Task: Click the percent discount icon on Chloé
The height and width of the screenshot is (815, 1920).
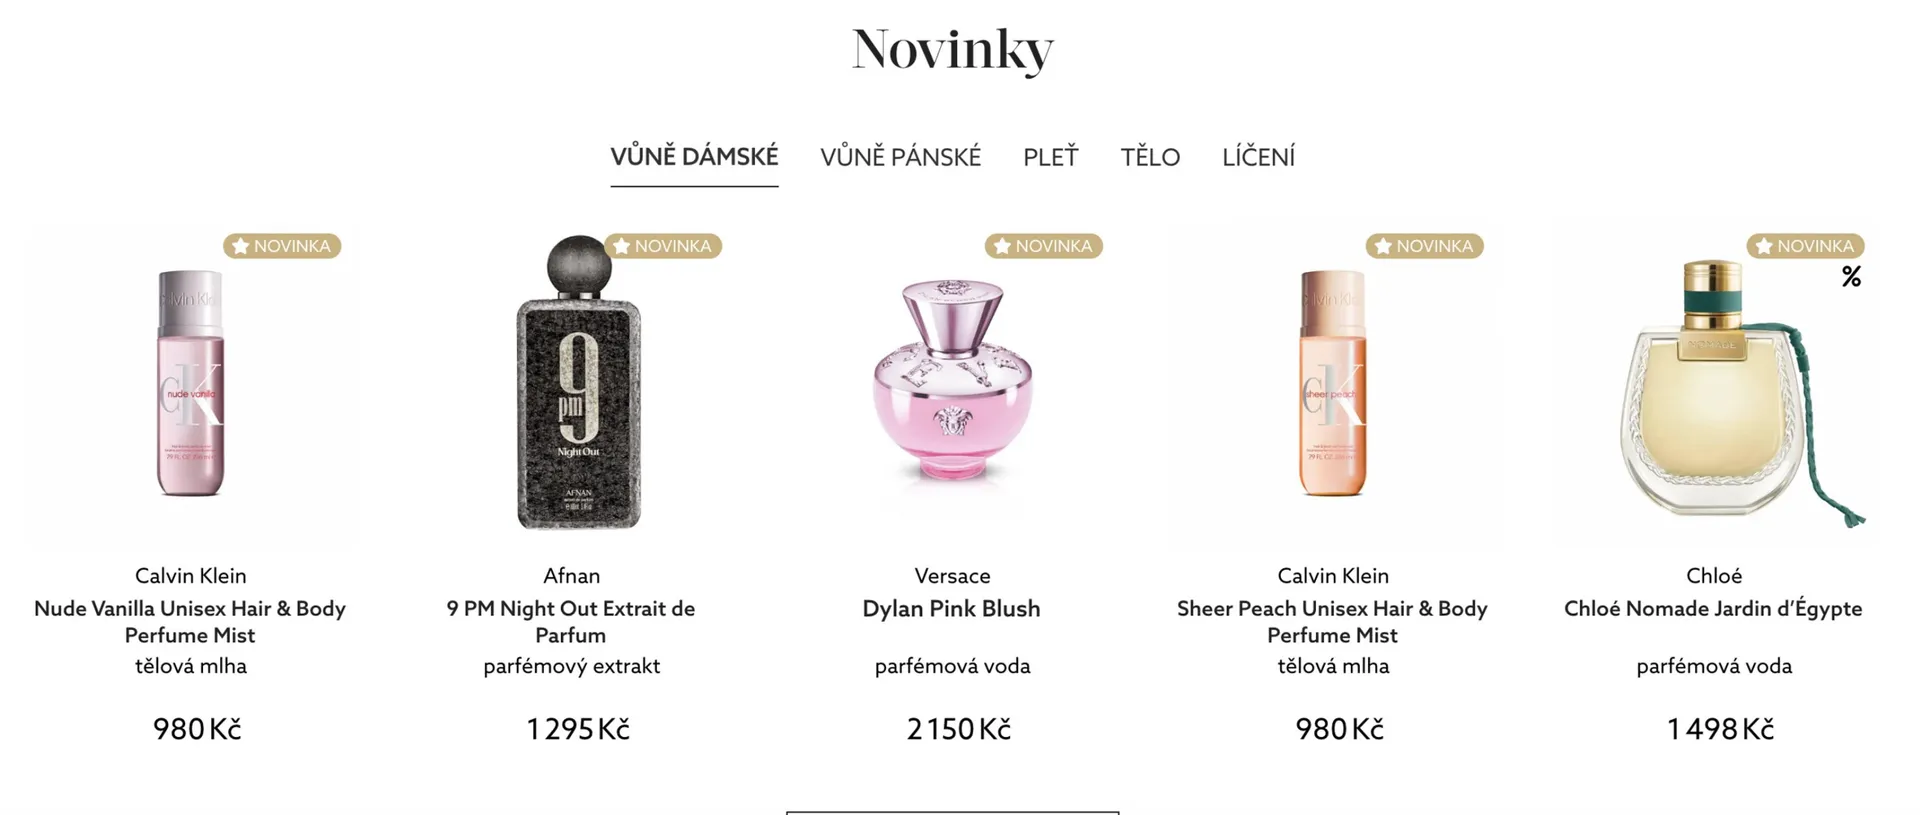Action: (1852, 277)
